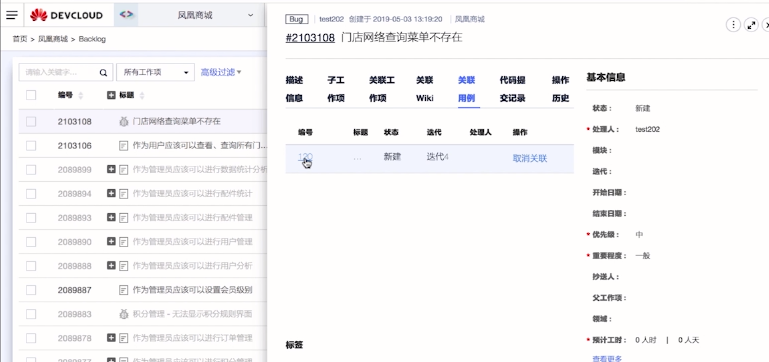
Task: Click the 状态 value 新建 in basic info
Action: (642, 108)
